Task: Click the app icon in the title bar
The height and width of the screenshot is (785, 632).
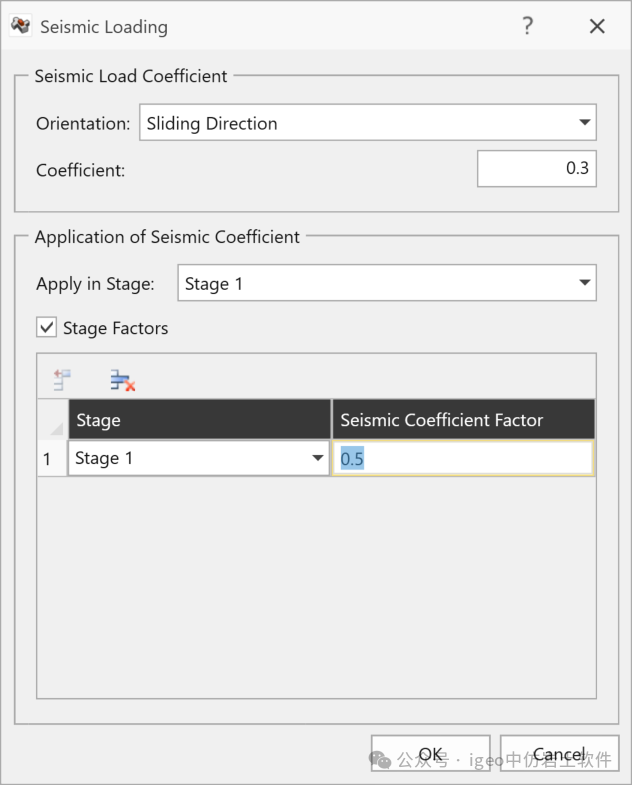Action: click(x=20, y=27)
